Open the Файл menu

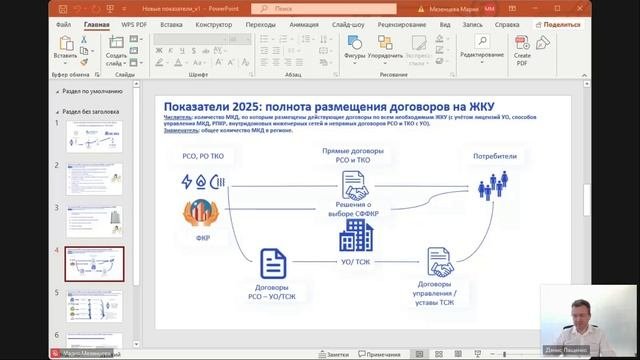63,24
